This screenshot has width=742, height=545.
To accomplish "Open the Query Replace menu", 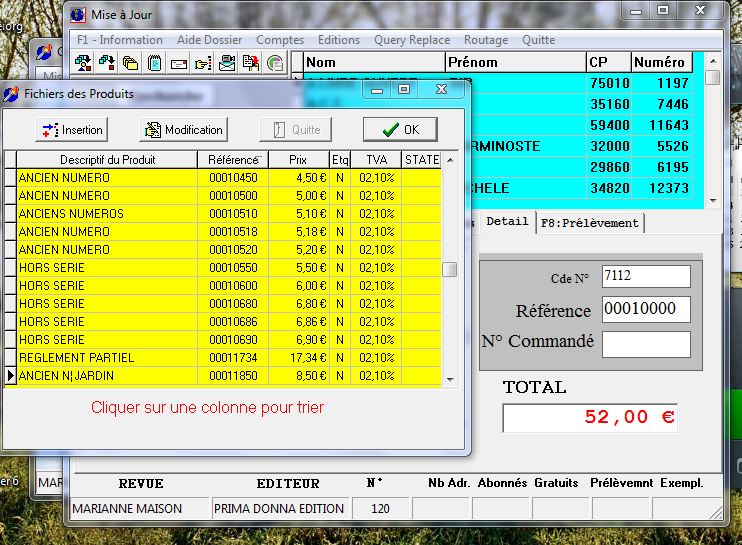I will click(412, 40).
